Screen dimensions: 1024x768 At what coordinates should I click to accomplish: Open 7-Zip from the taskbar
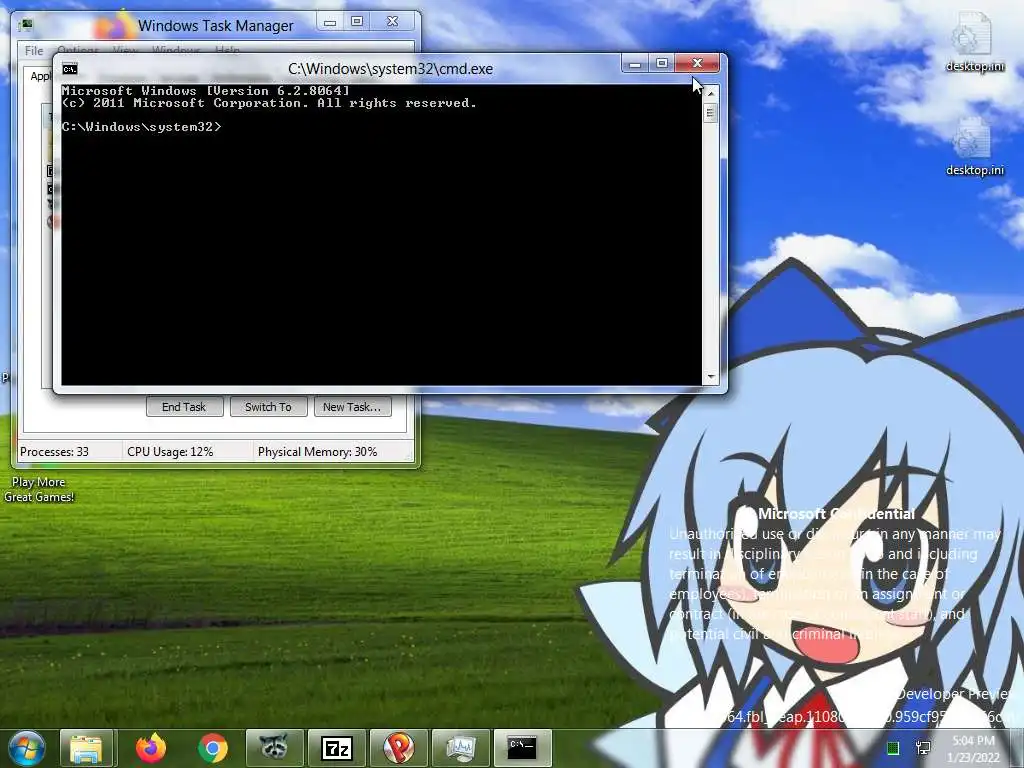336,748
